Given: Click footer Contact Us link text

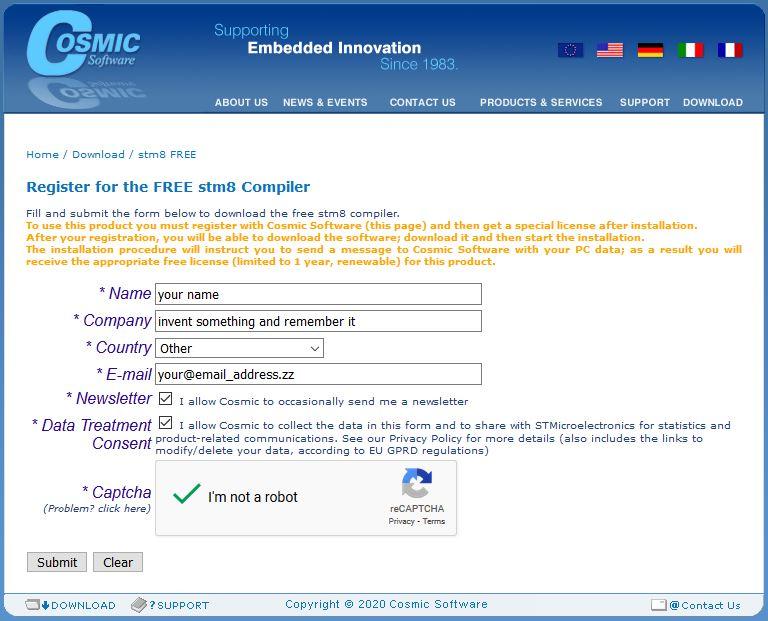Looking at the screenshot, I should [x=711, y=605].
